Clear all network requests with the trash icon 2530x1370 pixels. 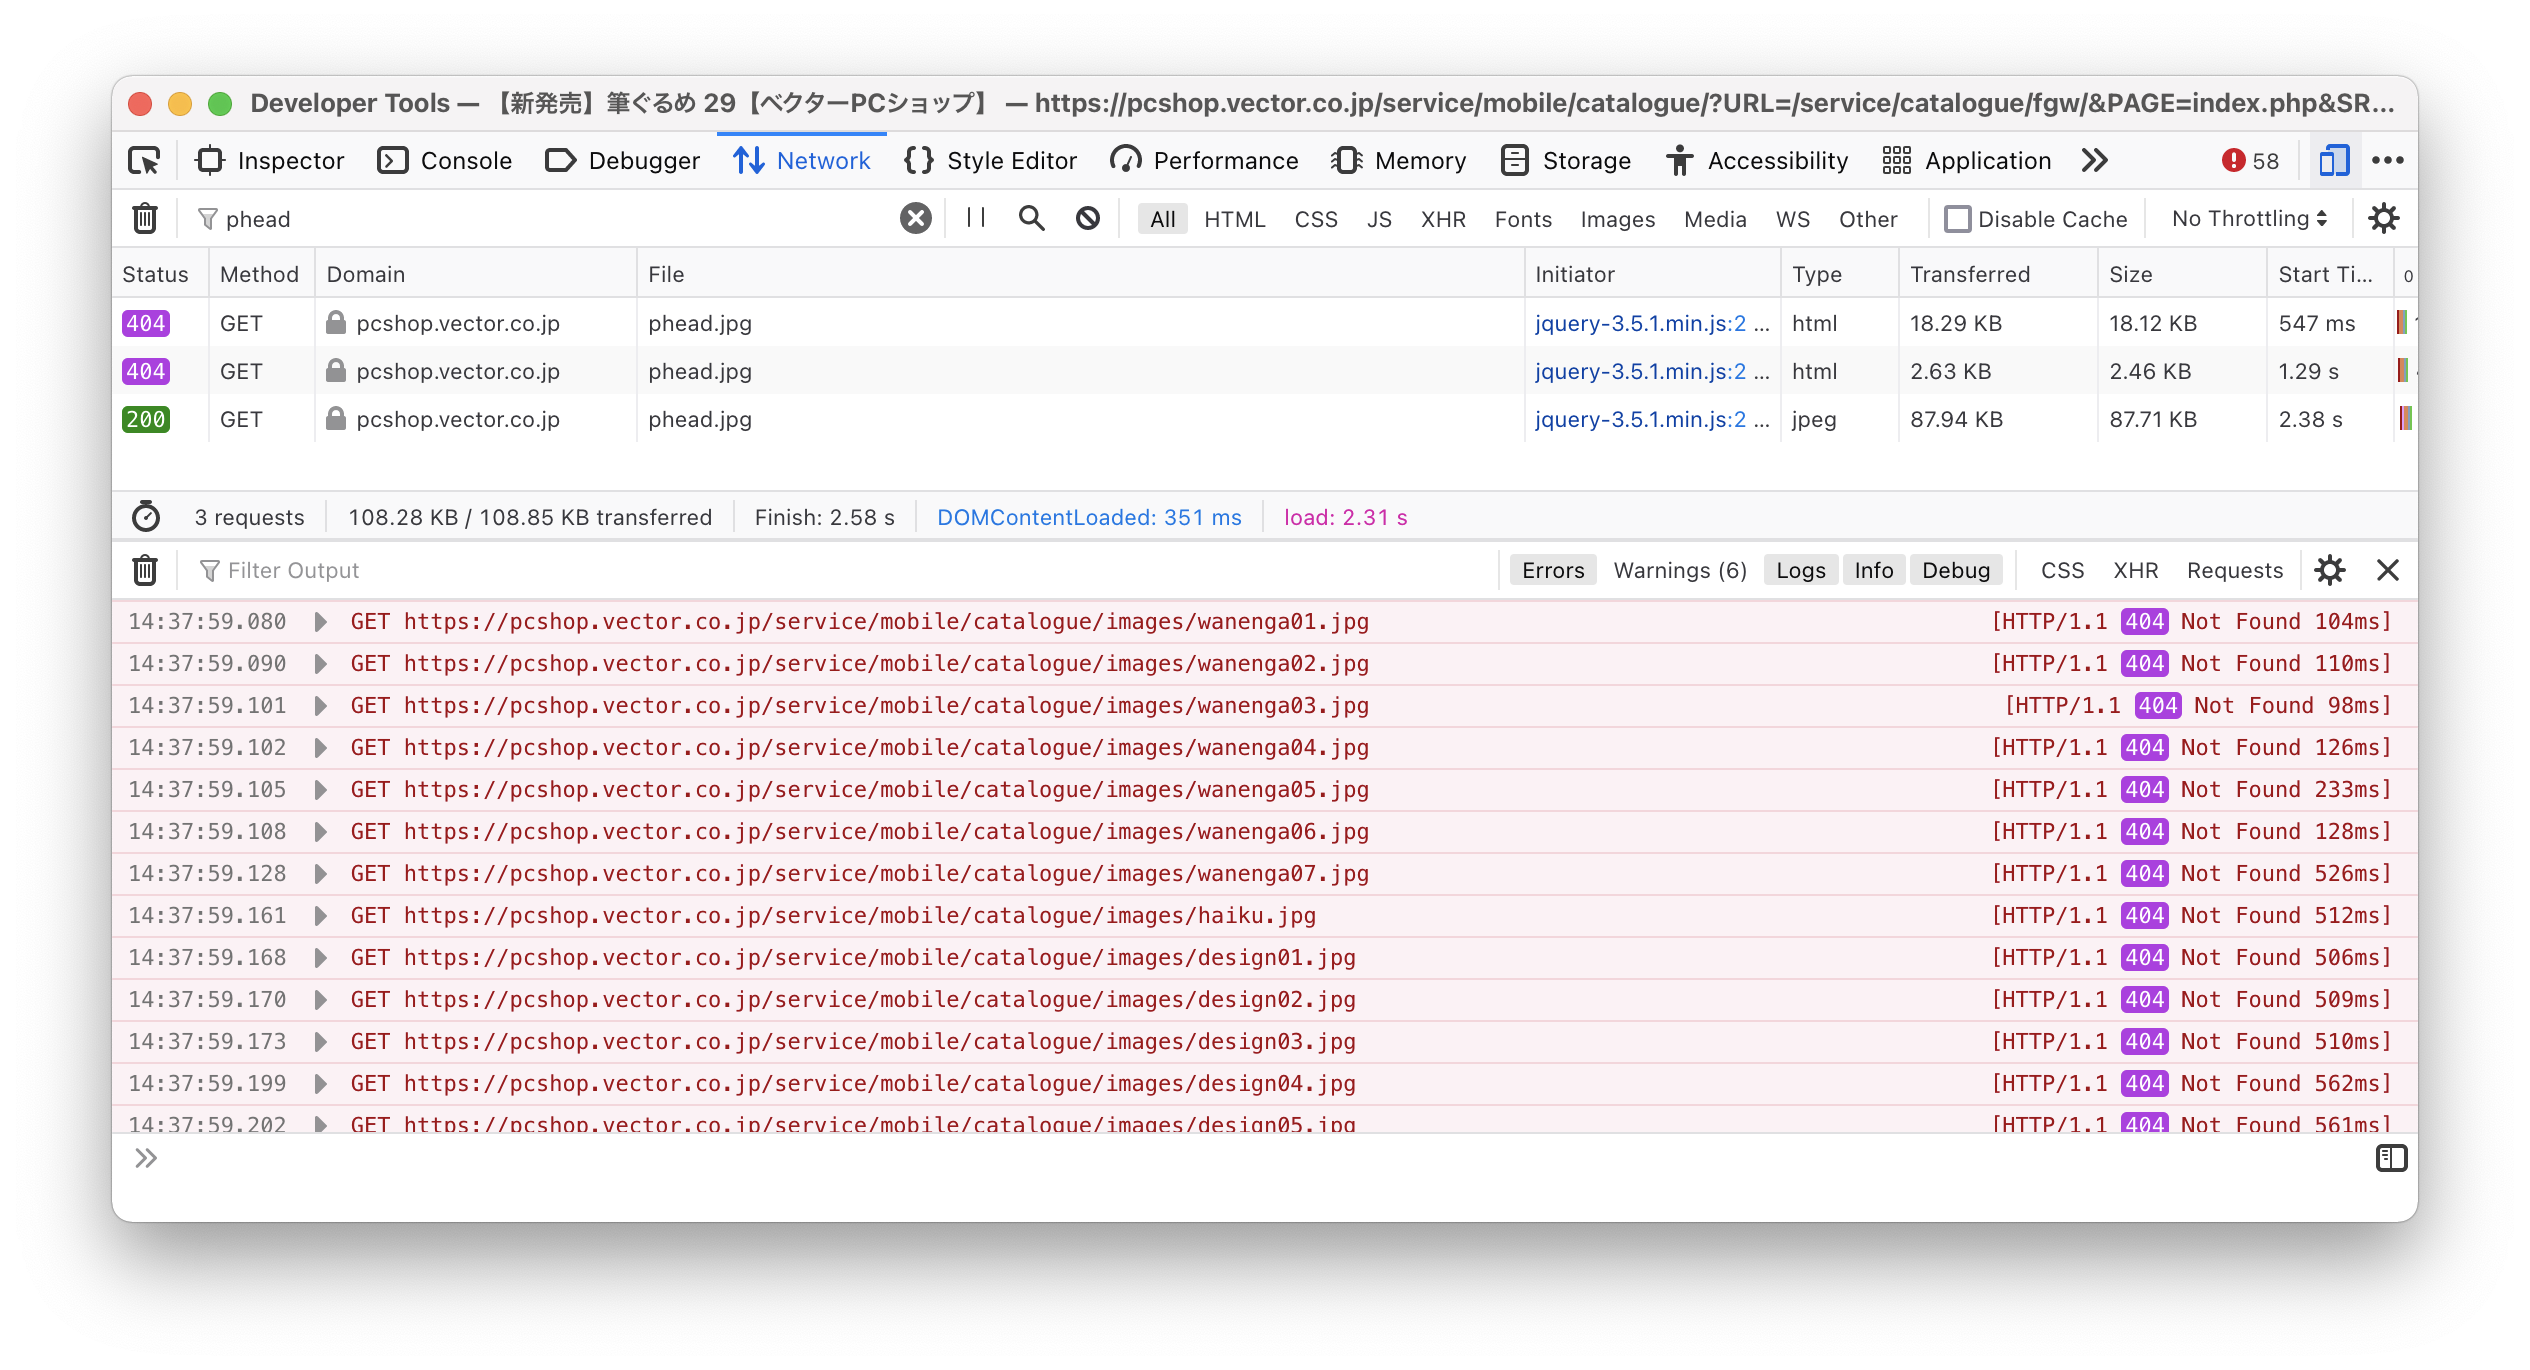[x=143, y=218]
